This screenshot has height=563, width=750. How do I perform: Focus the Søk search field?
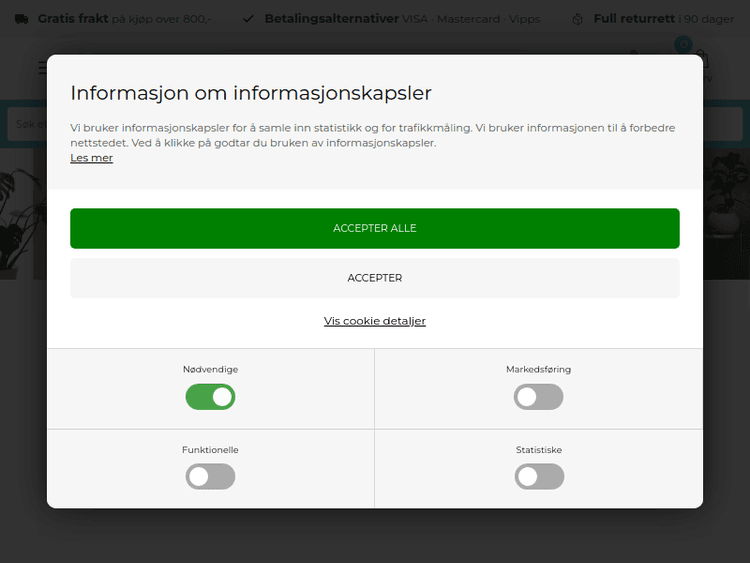pyautogui.click(x=25, y=124)
